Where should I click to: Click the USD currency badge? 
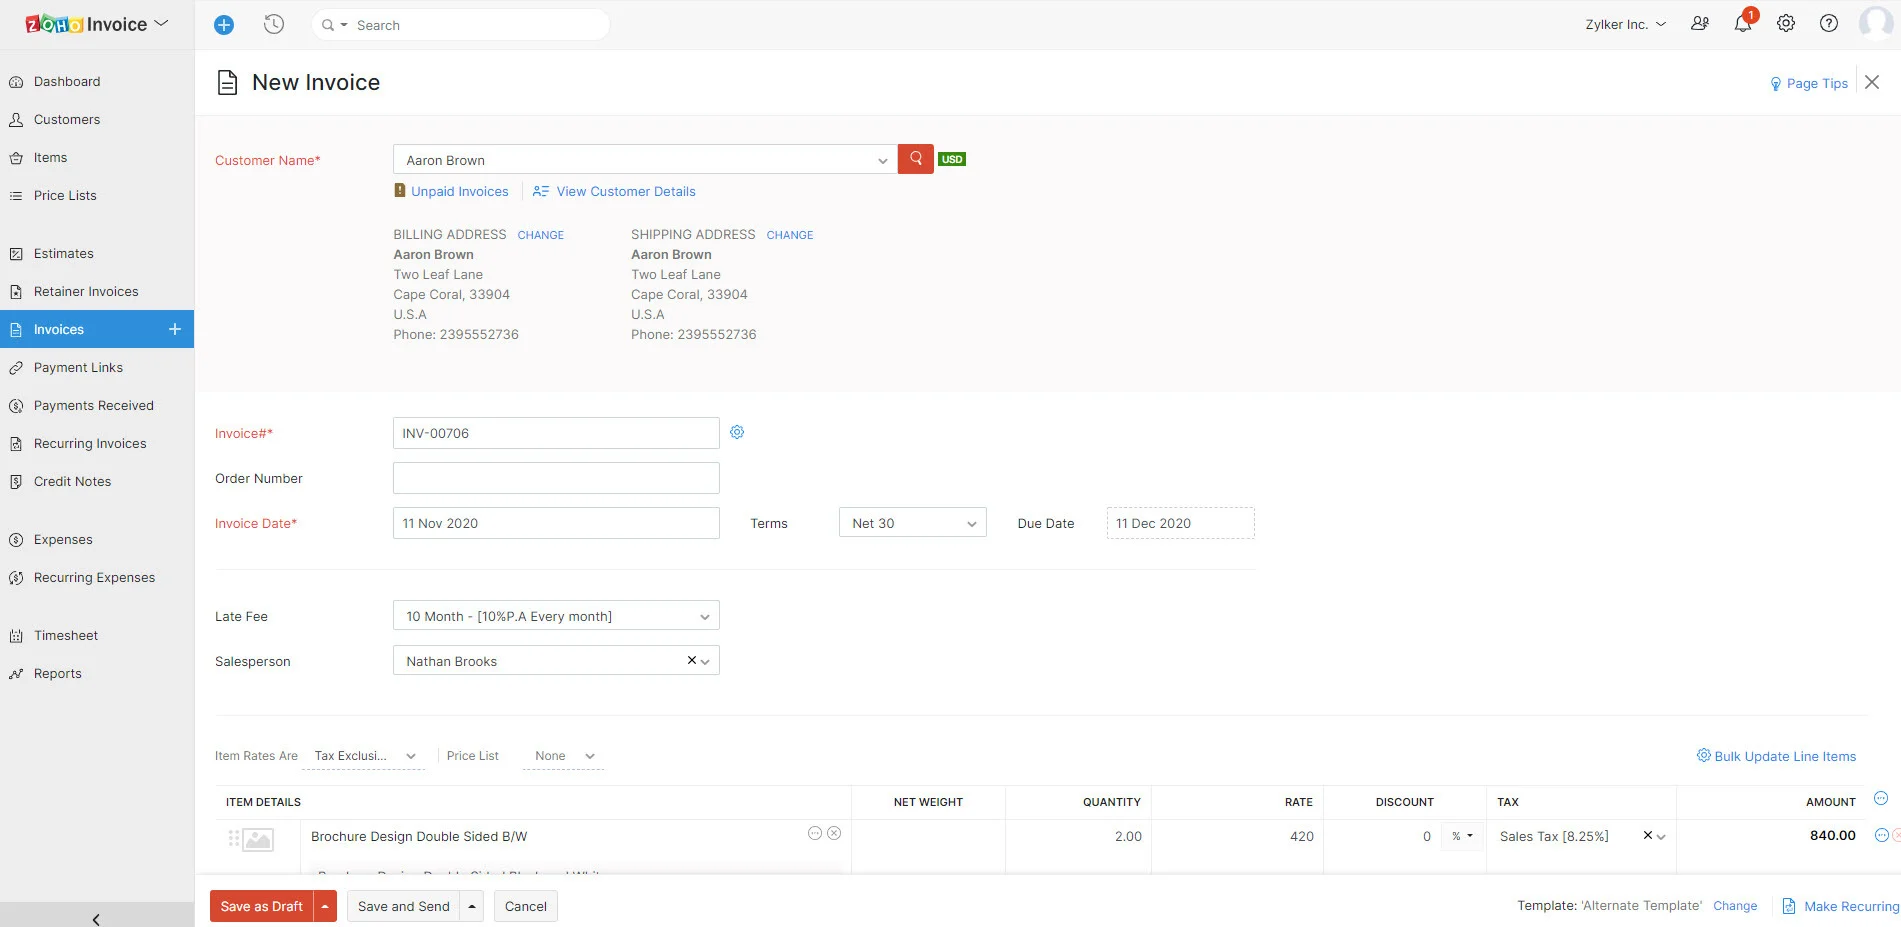pyautogui.click(x=952, y=159)
